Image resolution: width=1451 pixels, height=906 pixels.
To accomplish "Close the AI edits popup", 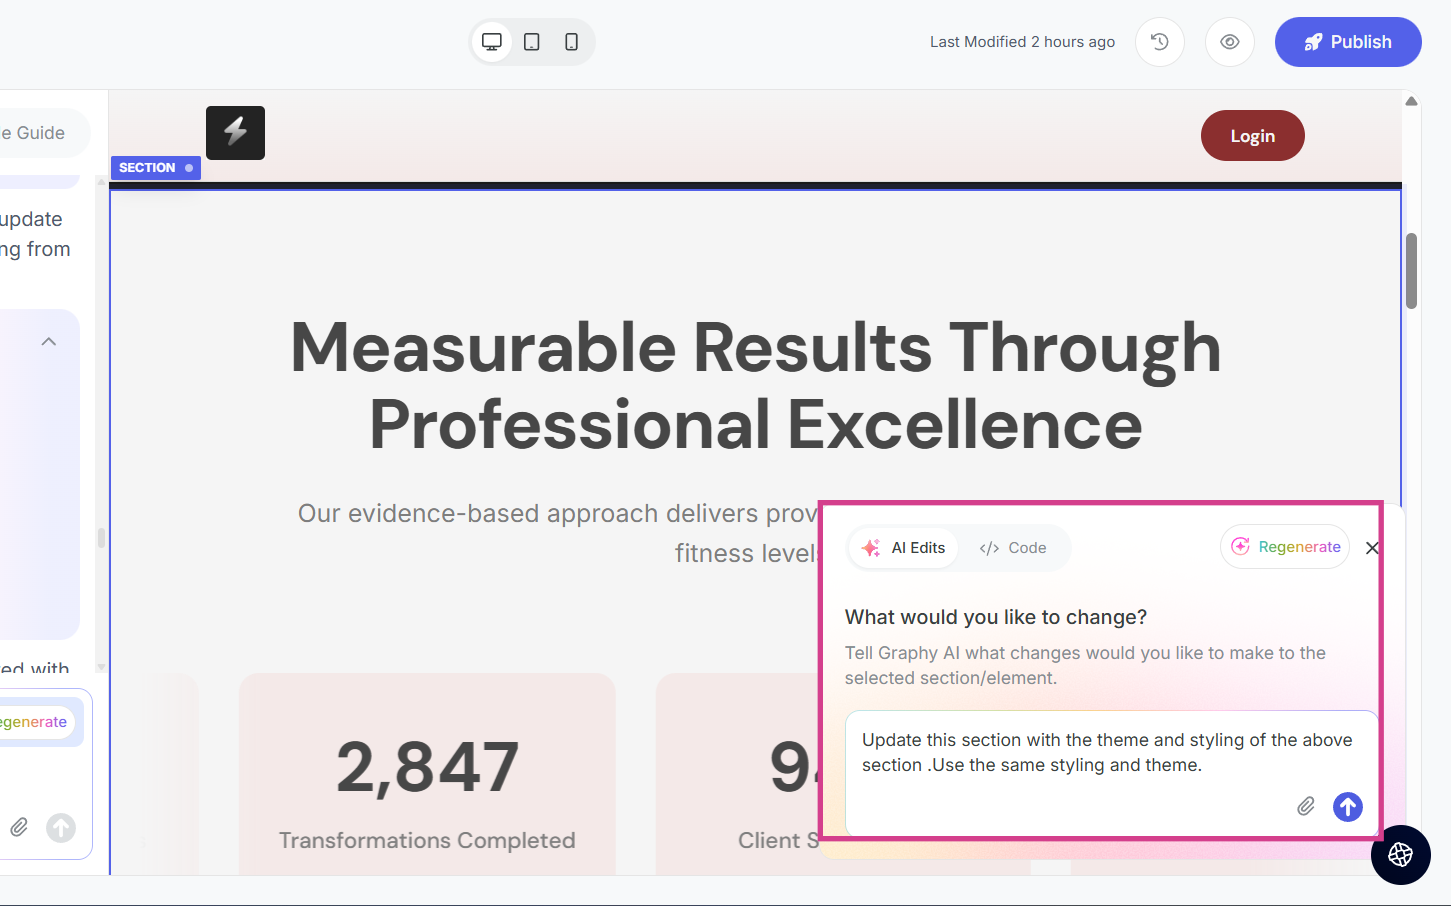I will [x=1372, y=548].
